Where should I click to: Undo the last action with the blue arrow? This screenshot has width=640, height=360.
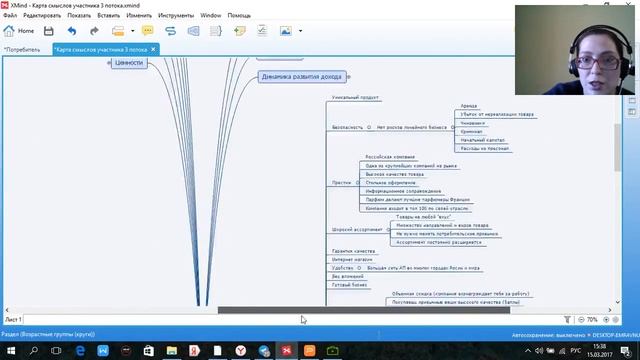pyautogui.click(x=72, y=31)
